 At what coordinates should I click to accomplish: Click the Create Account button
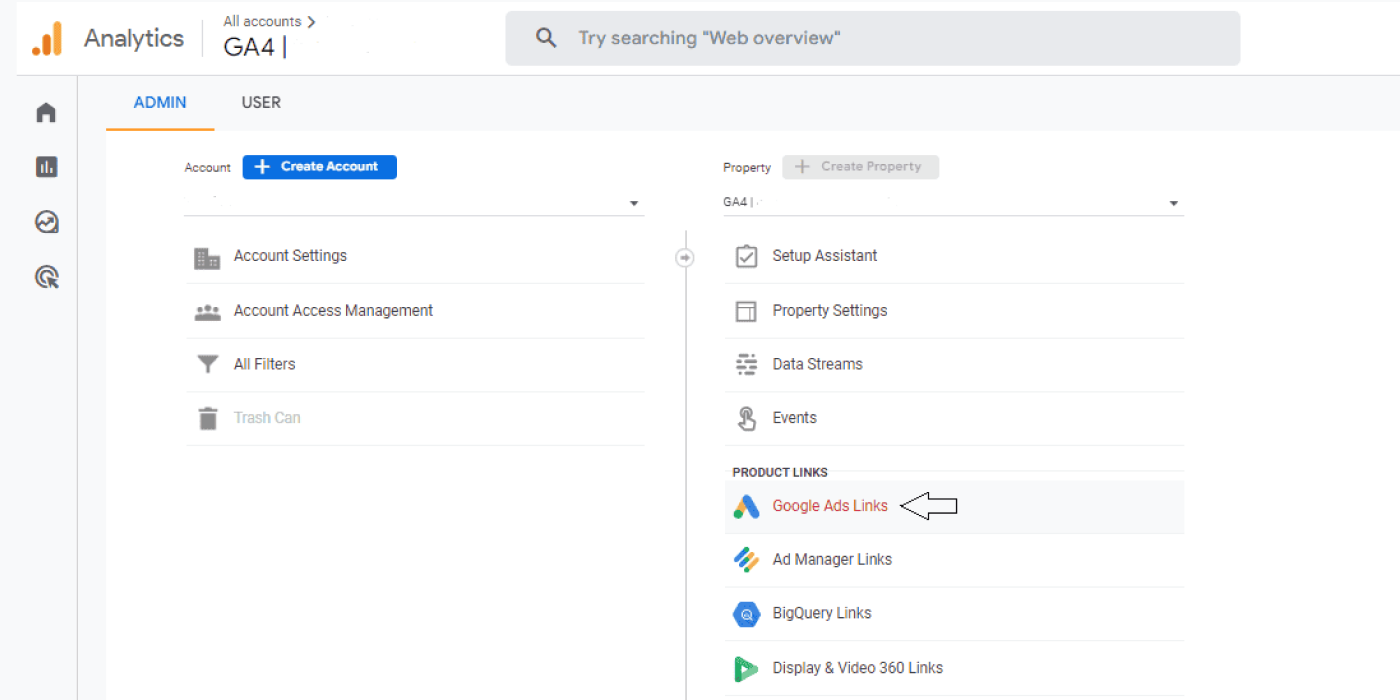click(320, 167)
